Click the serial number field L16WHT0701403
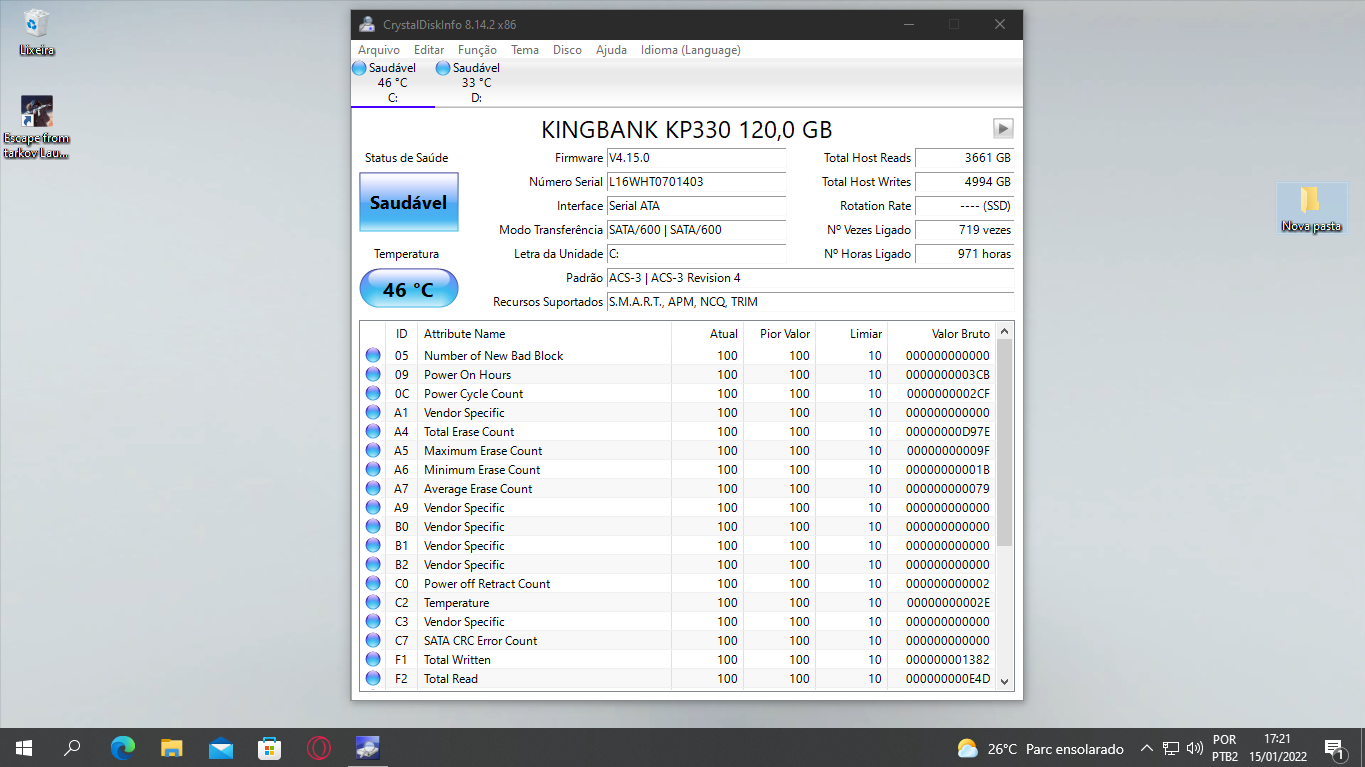The height and width of the screenshot is (767, 1365). [x=696, y=182]
